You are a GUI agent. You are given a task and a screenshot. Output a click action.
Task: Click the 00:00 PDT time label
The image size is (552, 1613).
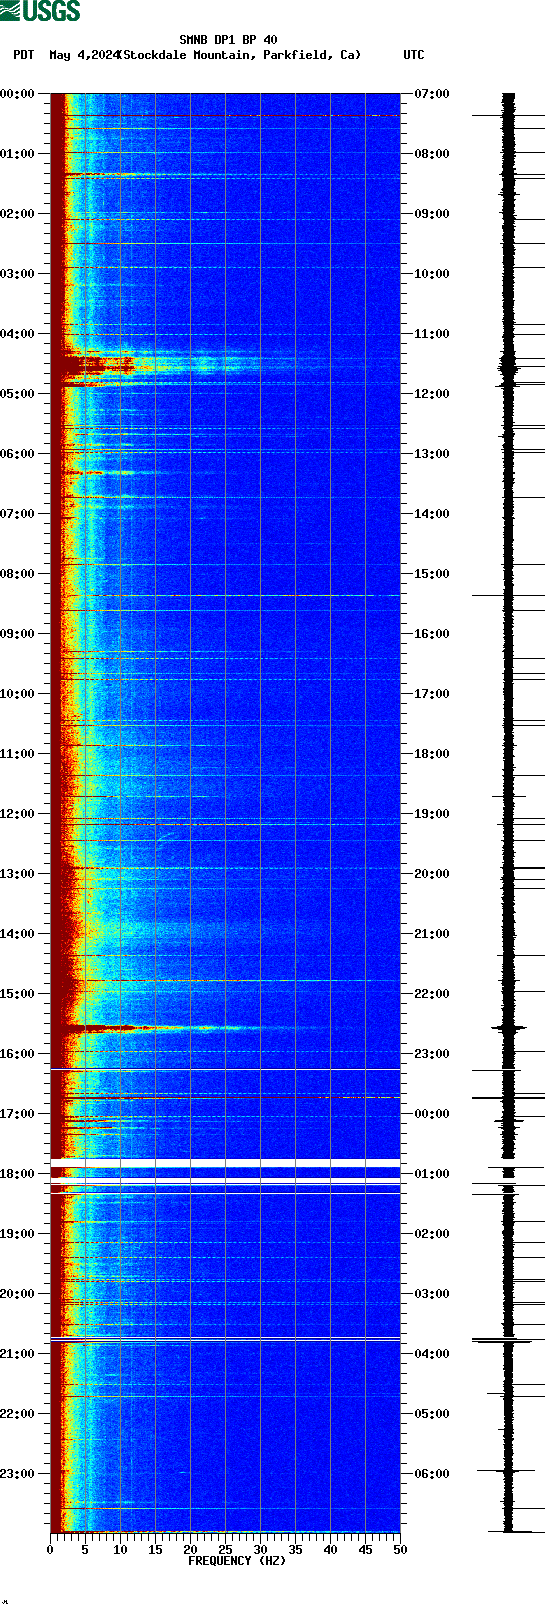18,94
